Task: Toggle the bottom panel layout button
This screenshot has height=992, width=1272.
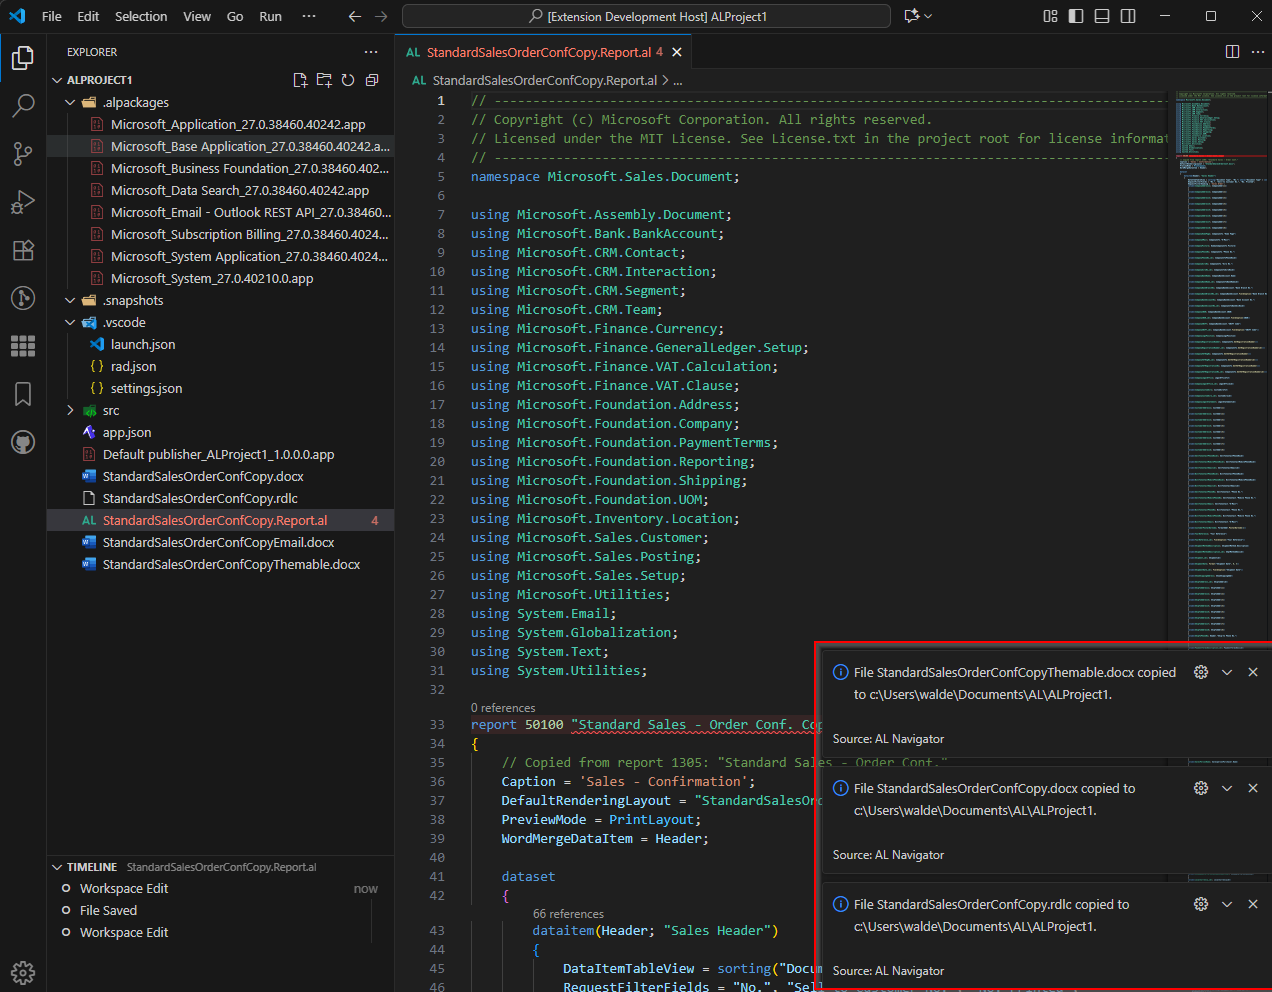Action: click(1102, 16)
